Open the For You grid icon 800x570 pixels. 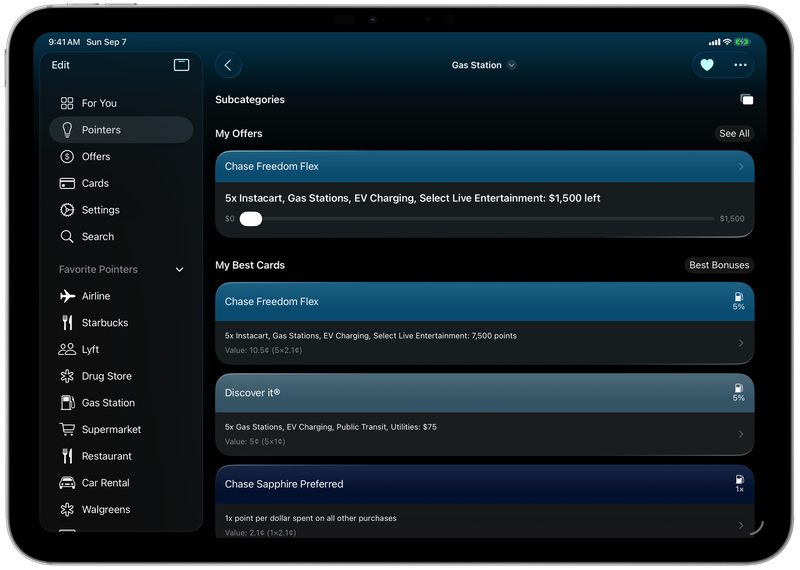tap(67, 103)
